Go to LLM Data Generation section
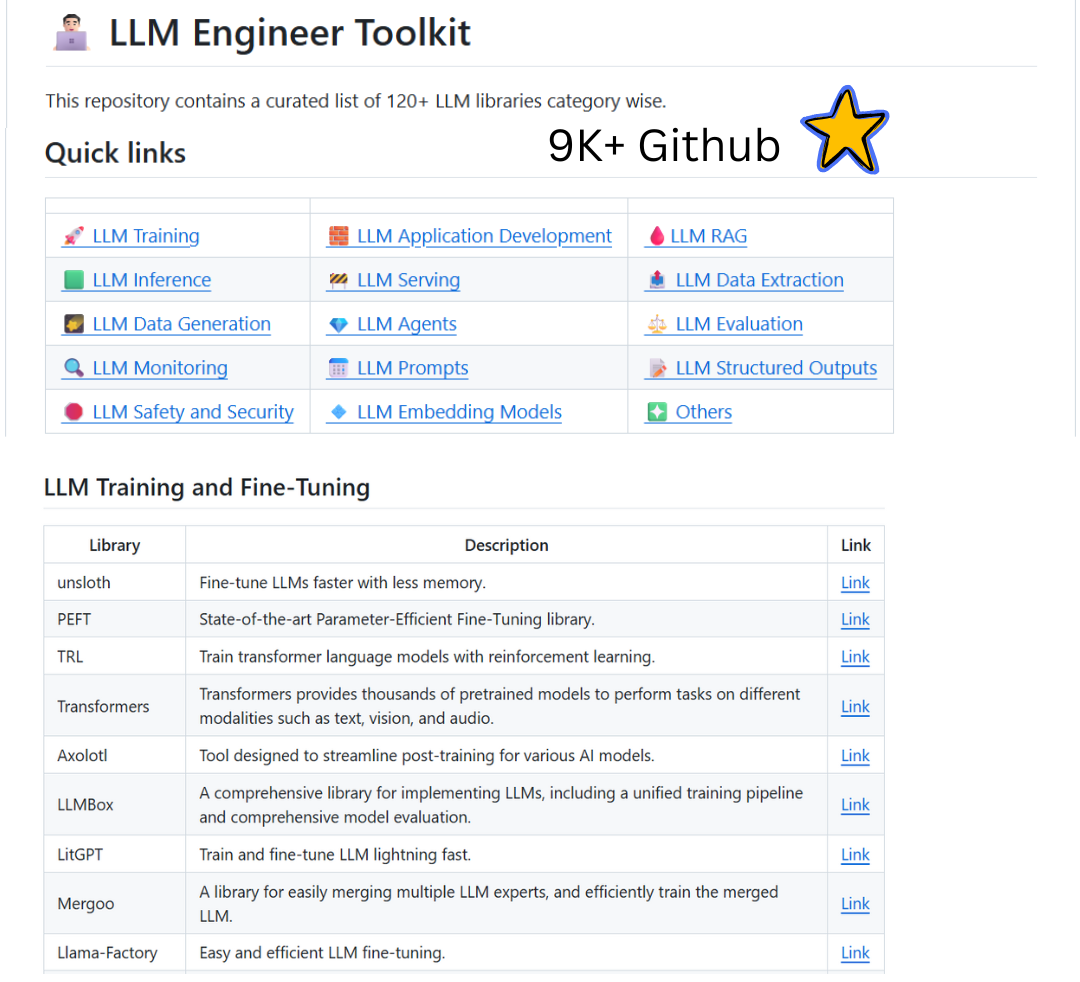This screenshot has width=1080, height=982. (181, 324)
